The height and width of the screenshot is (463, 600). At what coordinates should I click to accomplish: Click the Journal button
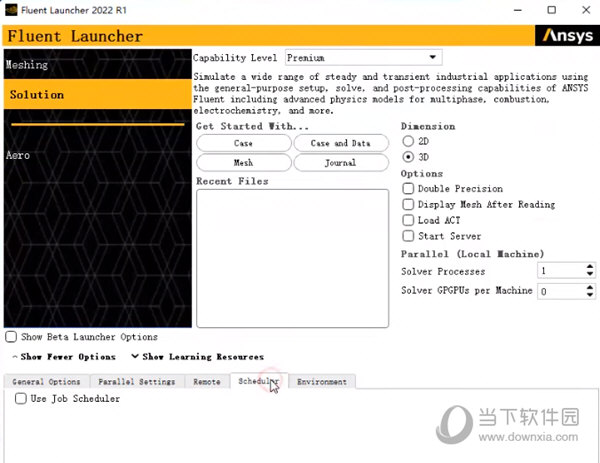click(x=341, y=163)
